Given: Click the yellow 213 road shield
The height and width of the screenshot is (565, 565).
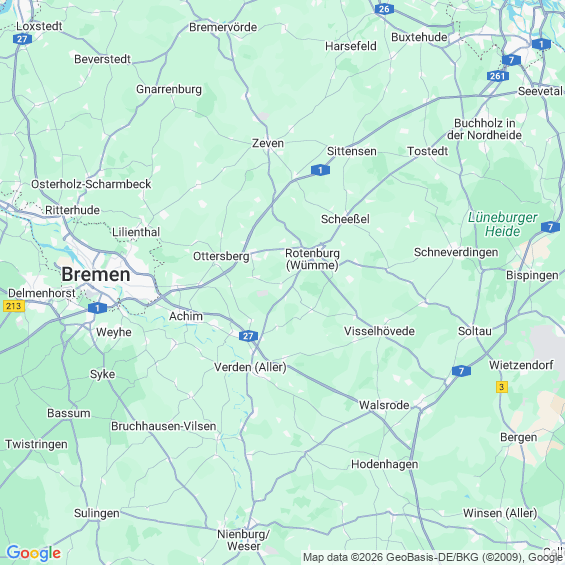Looking at the screenshot, I should pos(14,306).
